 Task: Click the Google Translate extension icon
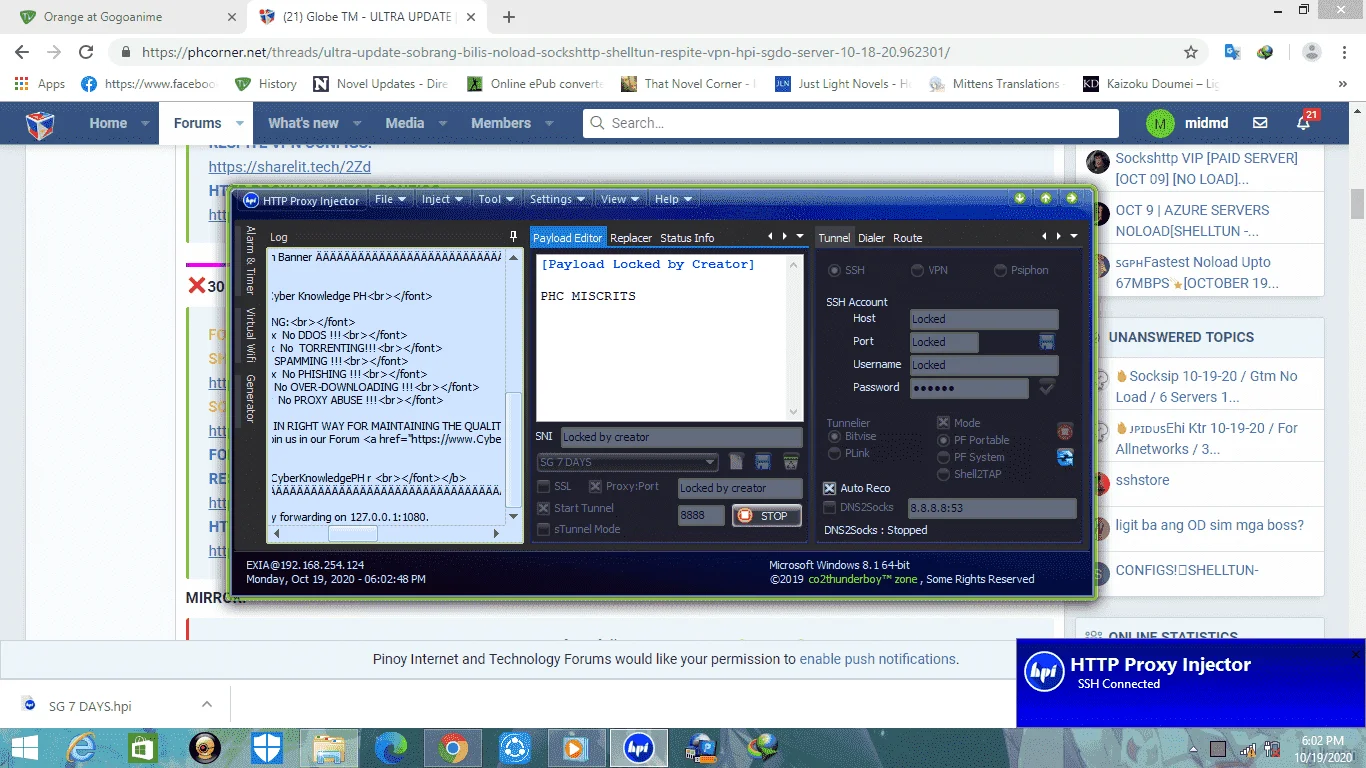(x=1232, y=52)
